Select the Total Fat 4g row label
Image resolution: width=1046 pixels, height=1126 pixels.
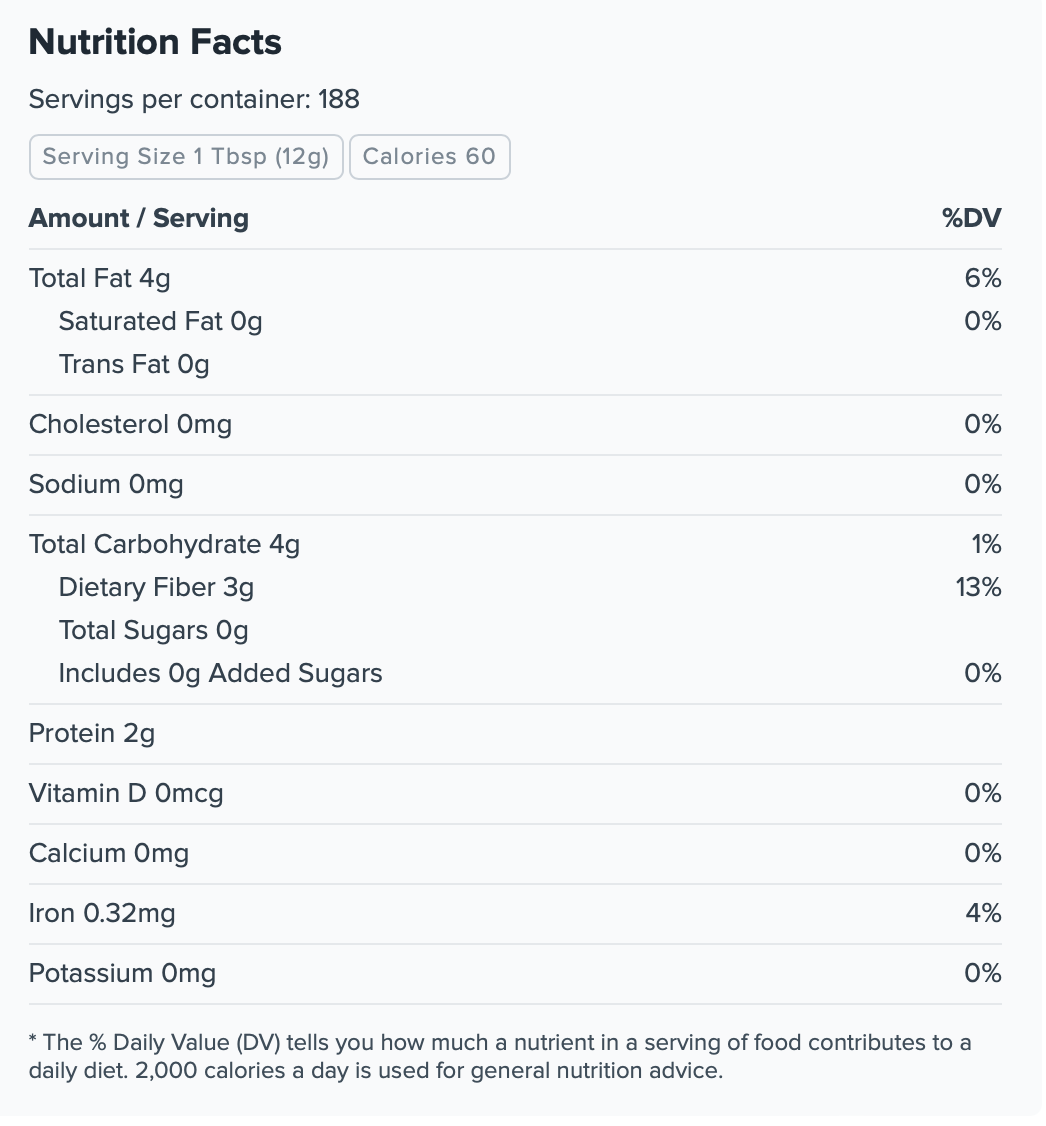pyautogui.click(x=100, y=279)
